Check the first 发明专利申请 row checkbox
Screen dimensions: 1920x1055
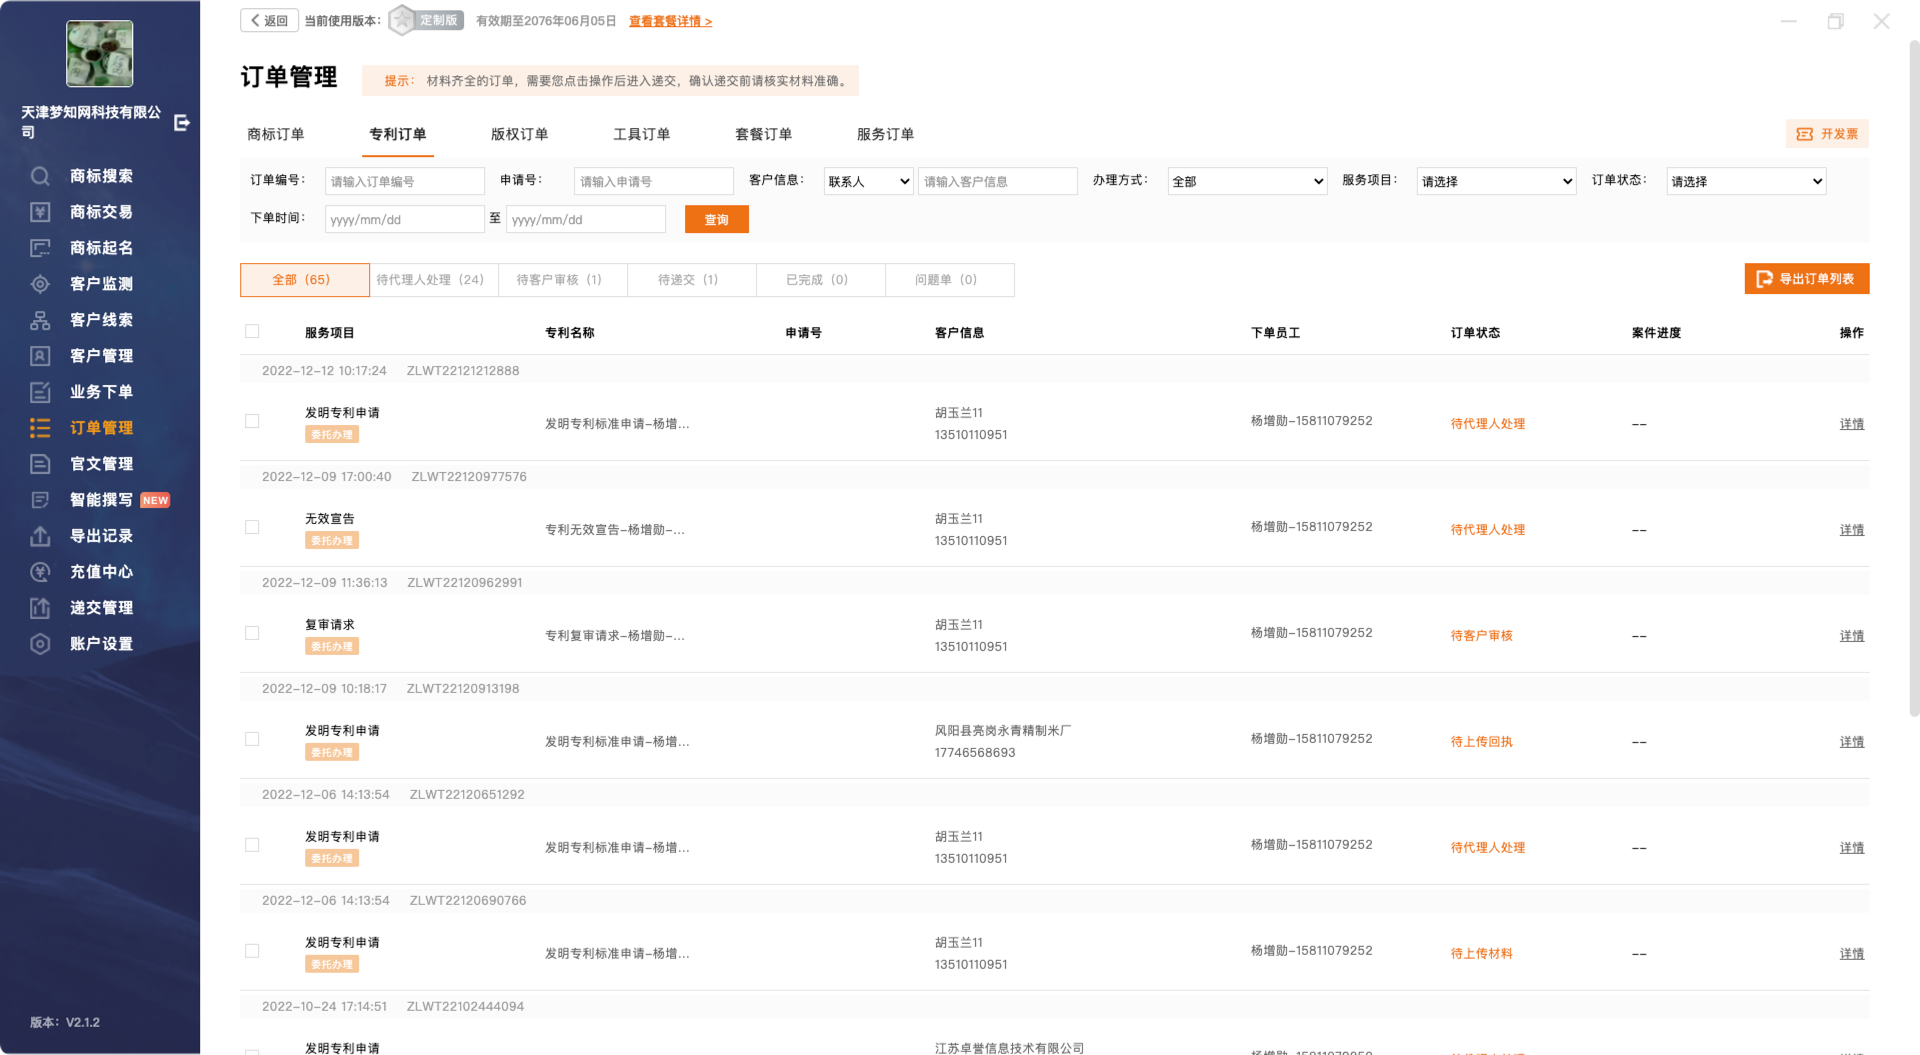(252, 421)
